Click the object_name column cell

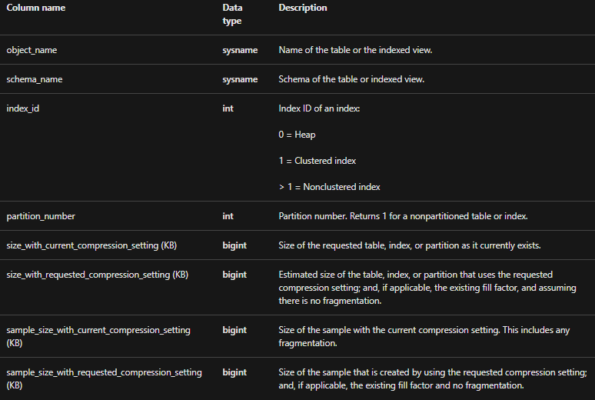[31, 50]
